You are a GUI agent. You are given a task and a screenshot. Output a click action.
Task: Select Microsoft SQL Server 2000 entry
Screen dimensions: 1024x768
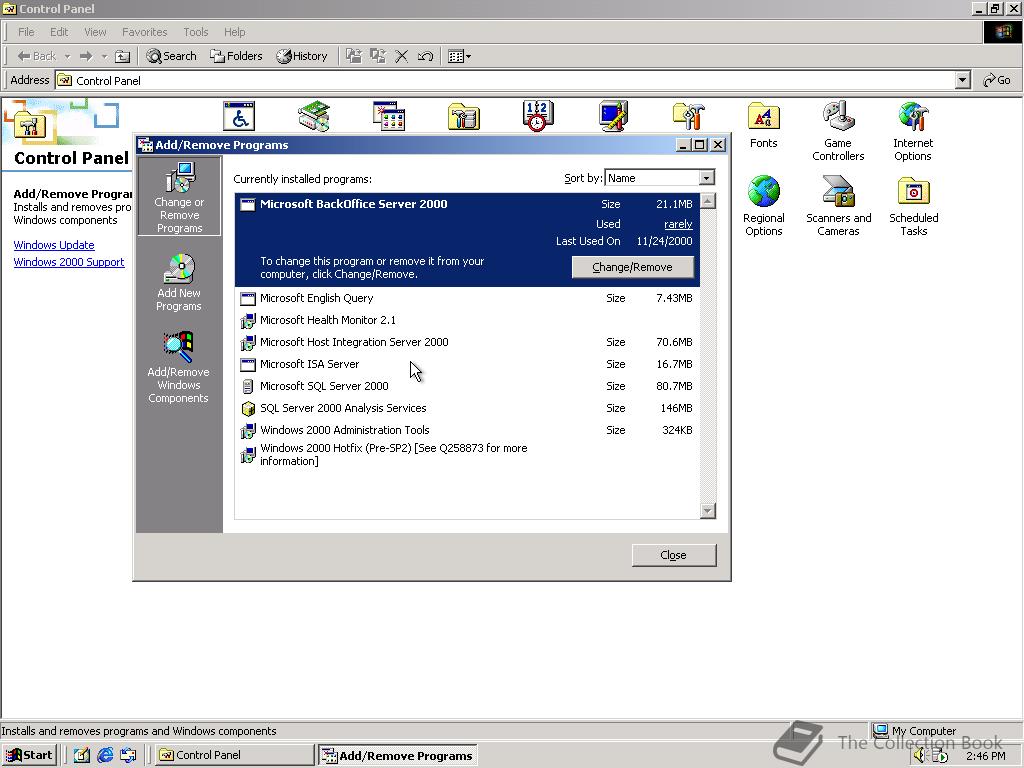tap(467, 386)
